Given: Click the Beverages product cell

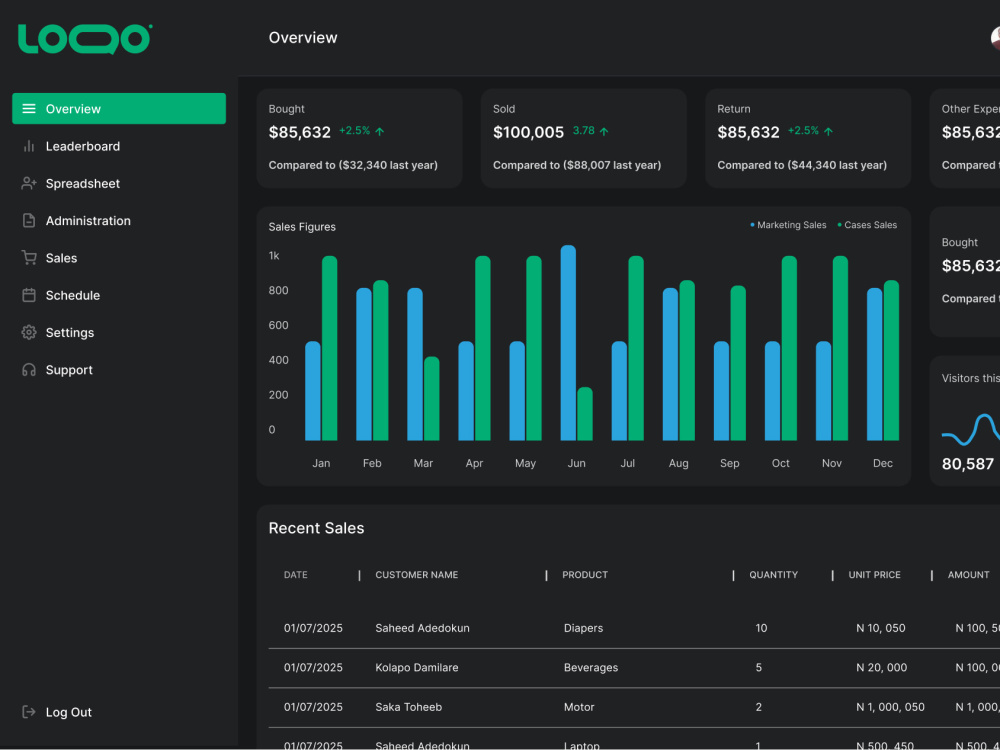Looking at the screenshot, I should pos(591,668).
